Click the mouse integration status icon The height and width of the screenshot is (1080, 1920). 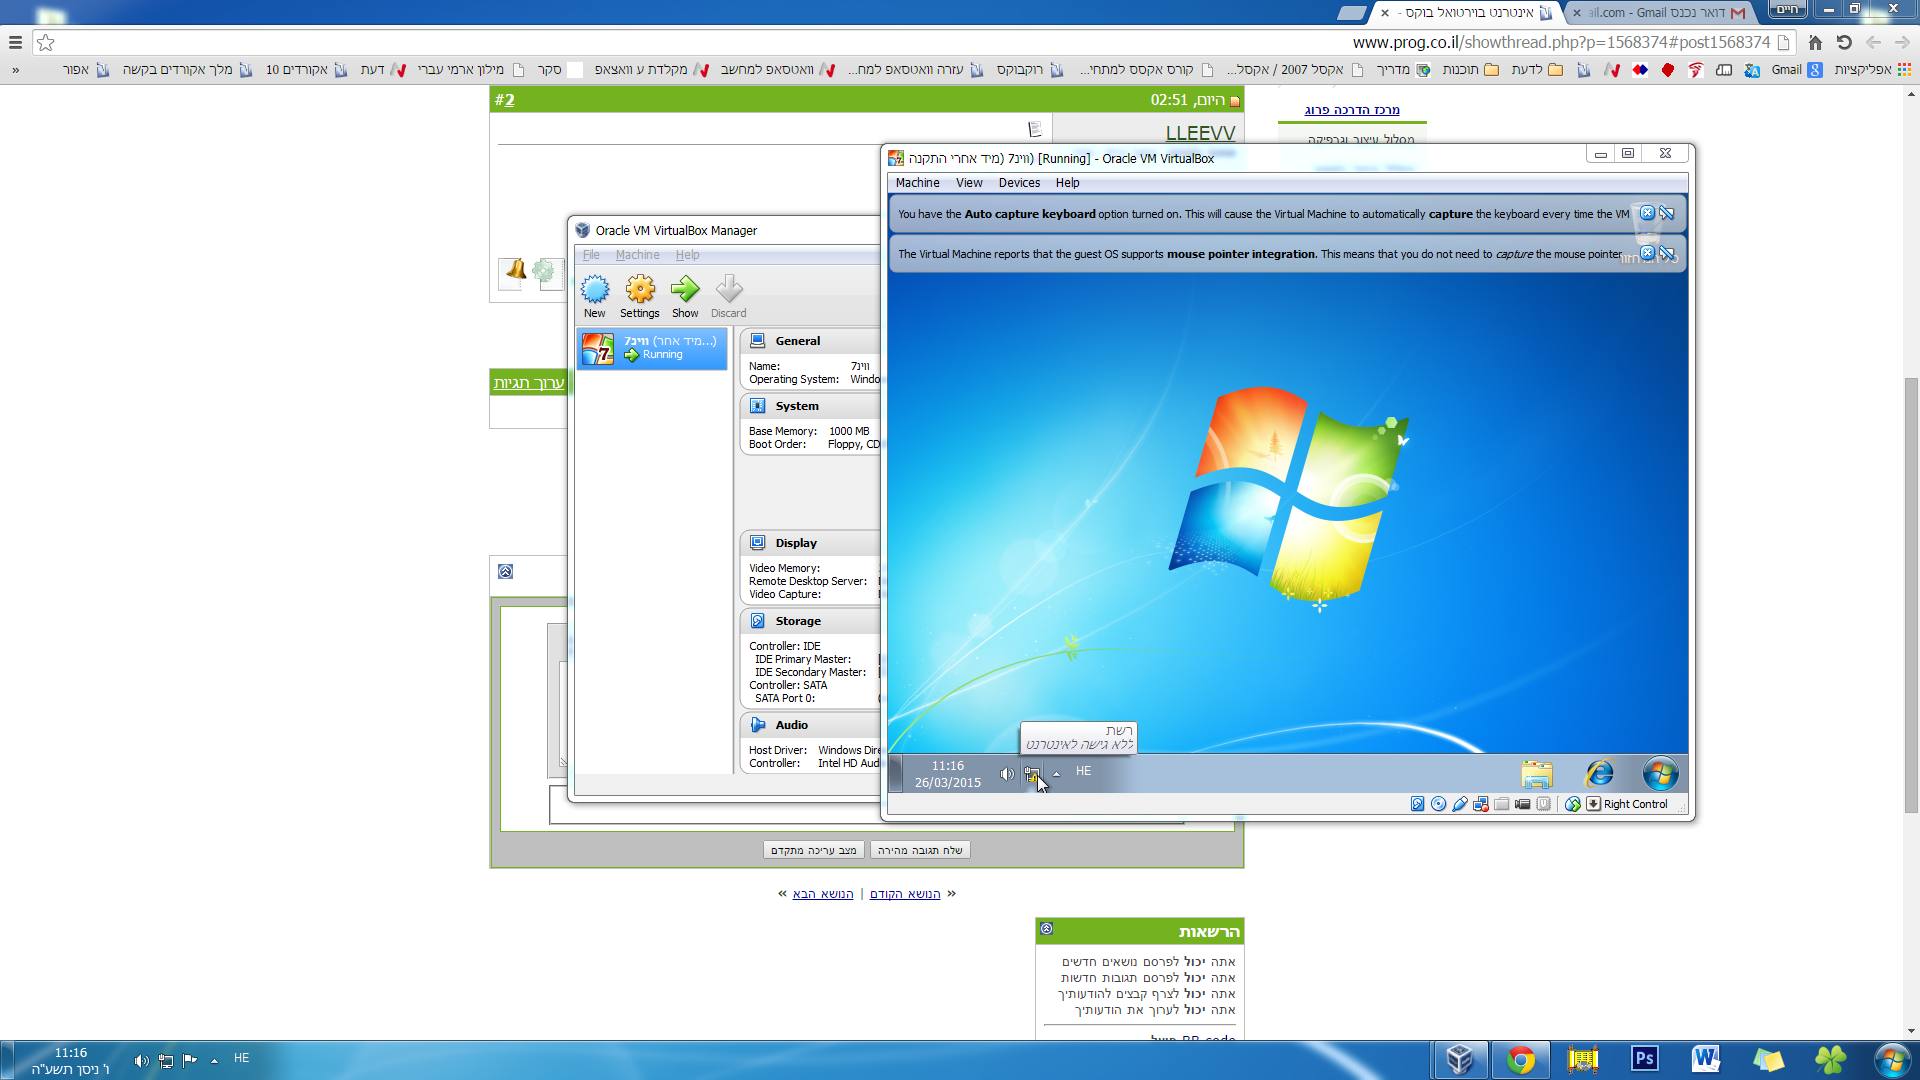click(x=1572, y=804)
